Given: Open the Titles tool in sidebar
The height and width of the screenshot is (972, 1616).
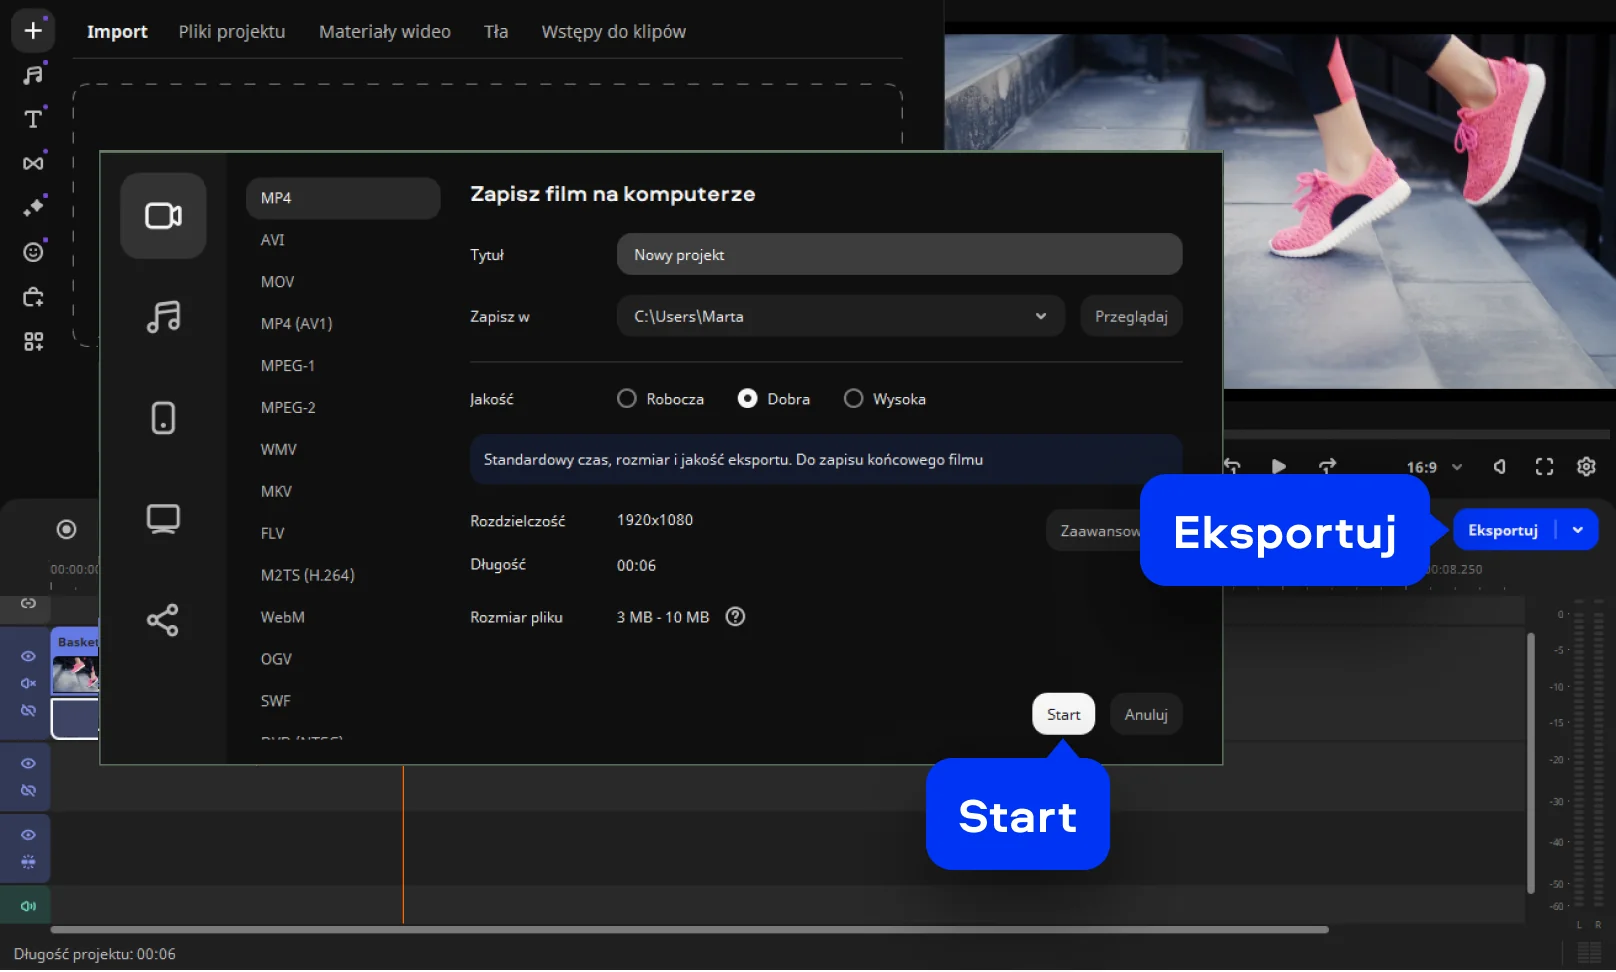Looking at the screenshot, I should pos(33,119).
